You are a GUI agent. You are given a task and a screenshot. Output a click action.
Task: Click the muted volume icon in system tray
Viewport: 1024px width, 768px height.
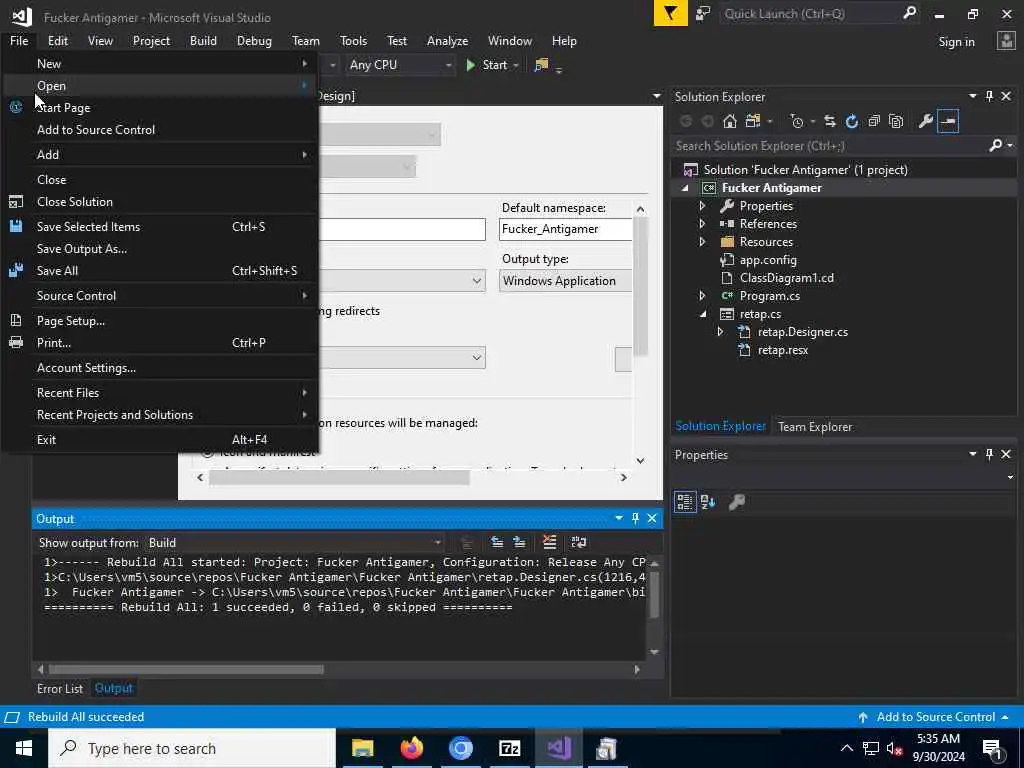point(894,748)
